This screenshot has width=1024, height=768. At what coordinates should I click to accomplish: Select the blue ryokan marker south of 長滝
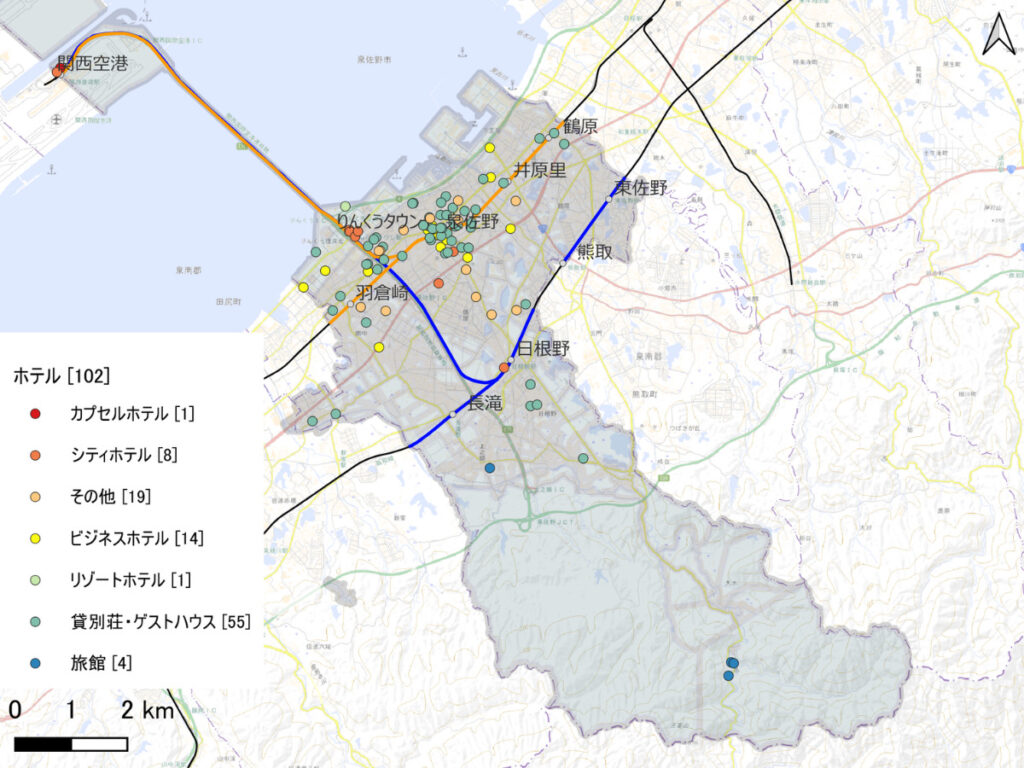pos(490,468)
